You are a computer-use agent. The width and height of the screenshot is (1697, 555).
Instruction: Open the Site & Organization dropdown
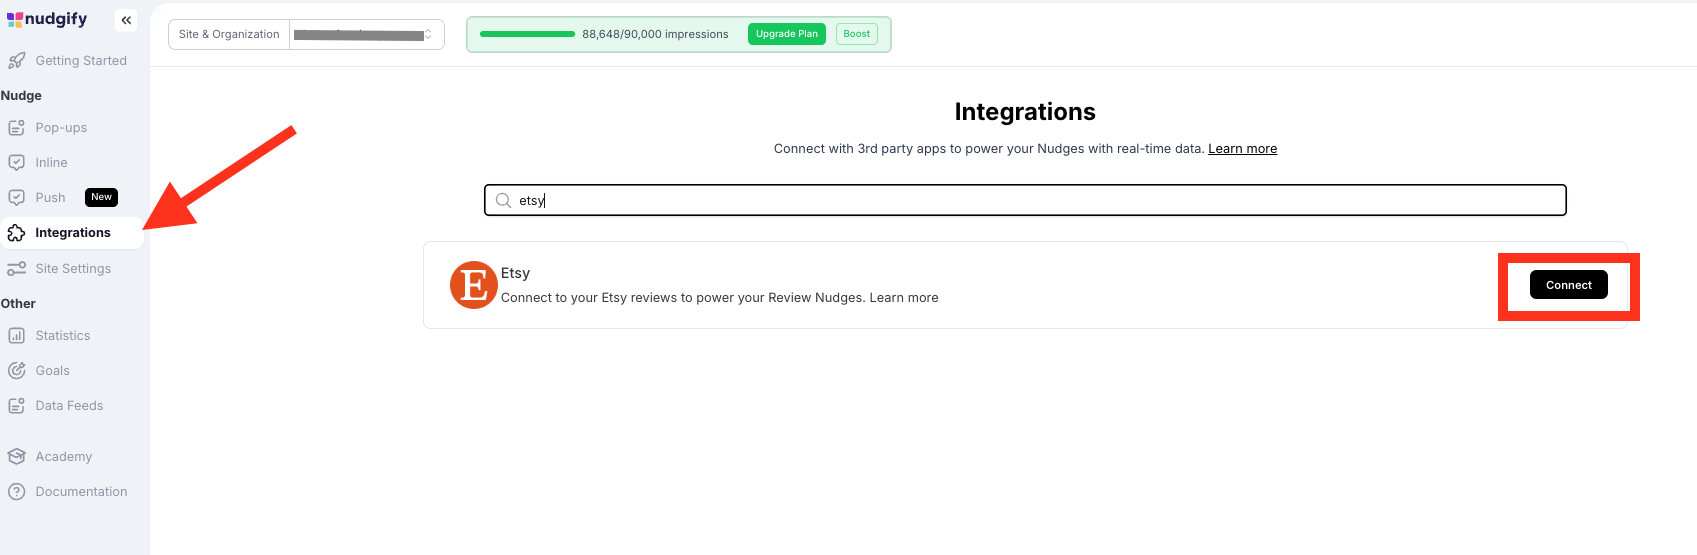367,34
